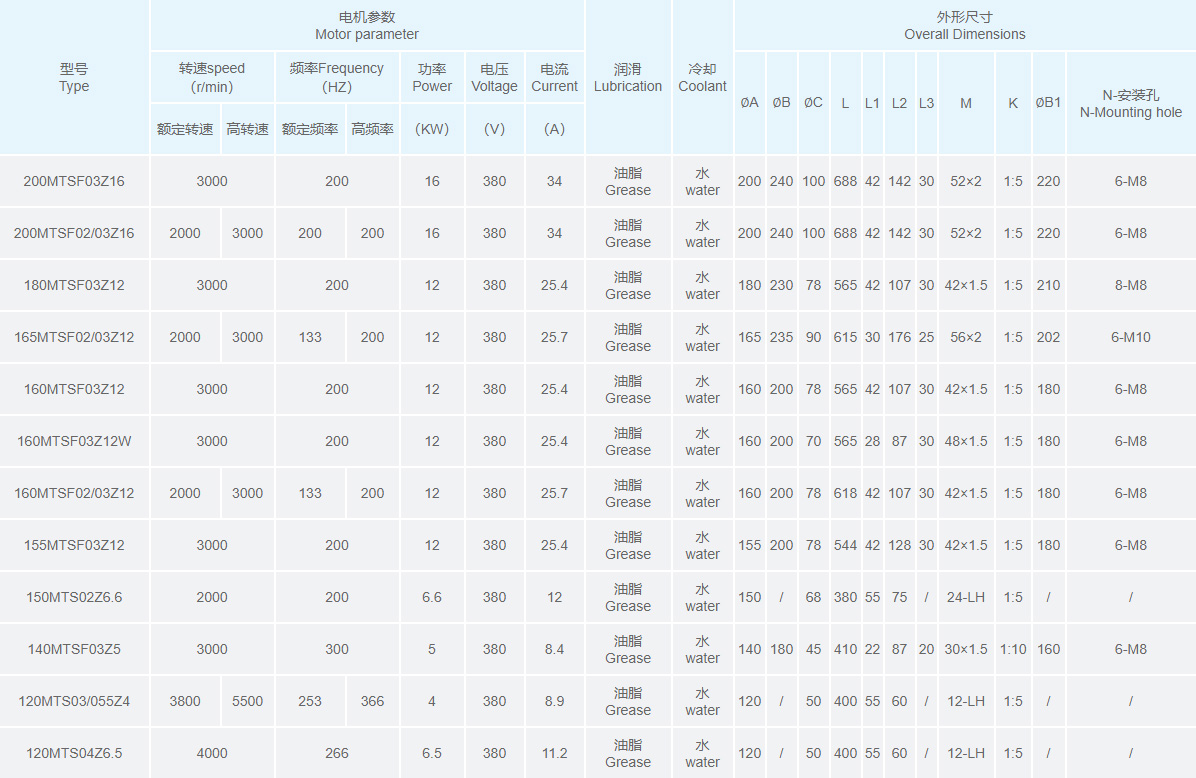1196x778 pixels.
Task: Select the N-Mounting hole column header
Action: (x=1130, y=103)
